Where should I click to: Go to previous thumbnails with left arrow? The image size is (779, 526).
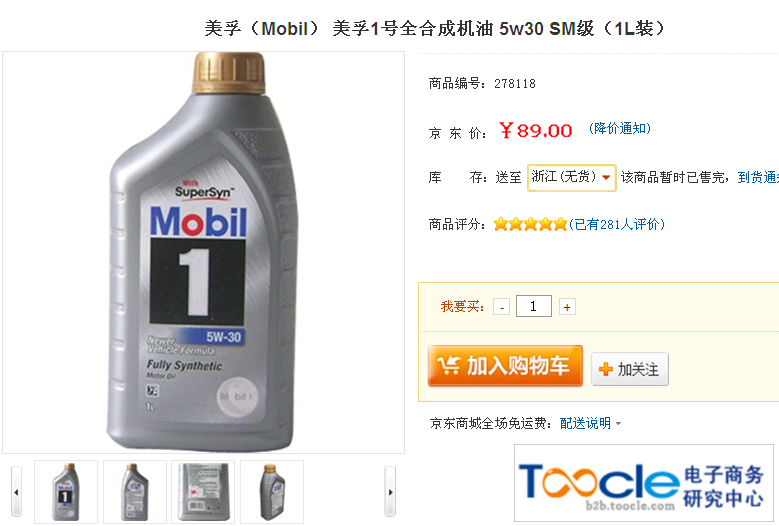[x=16, y=492]
